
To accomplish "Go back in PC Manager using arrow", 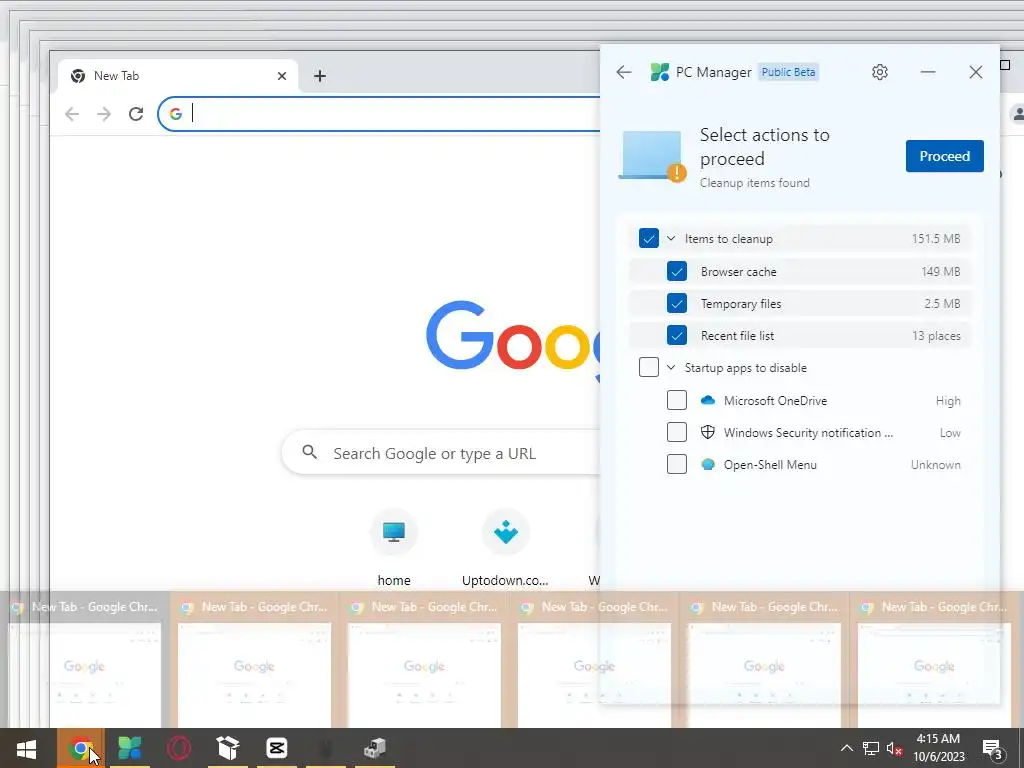I will [x=624, y=72].
